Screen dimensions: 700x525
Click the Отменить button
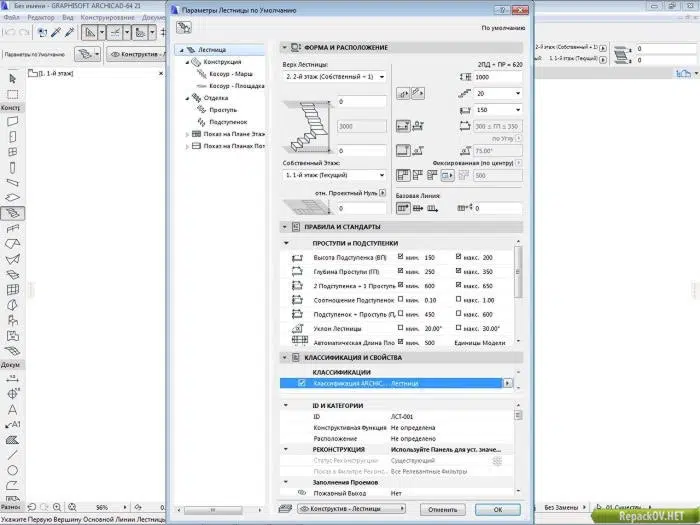tap(443, 509)
